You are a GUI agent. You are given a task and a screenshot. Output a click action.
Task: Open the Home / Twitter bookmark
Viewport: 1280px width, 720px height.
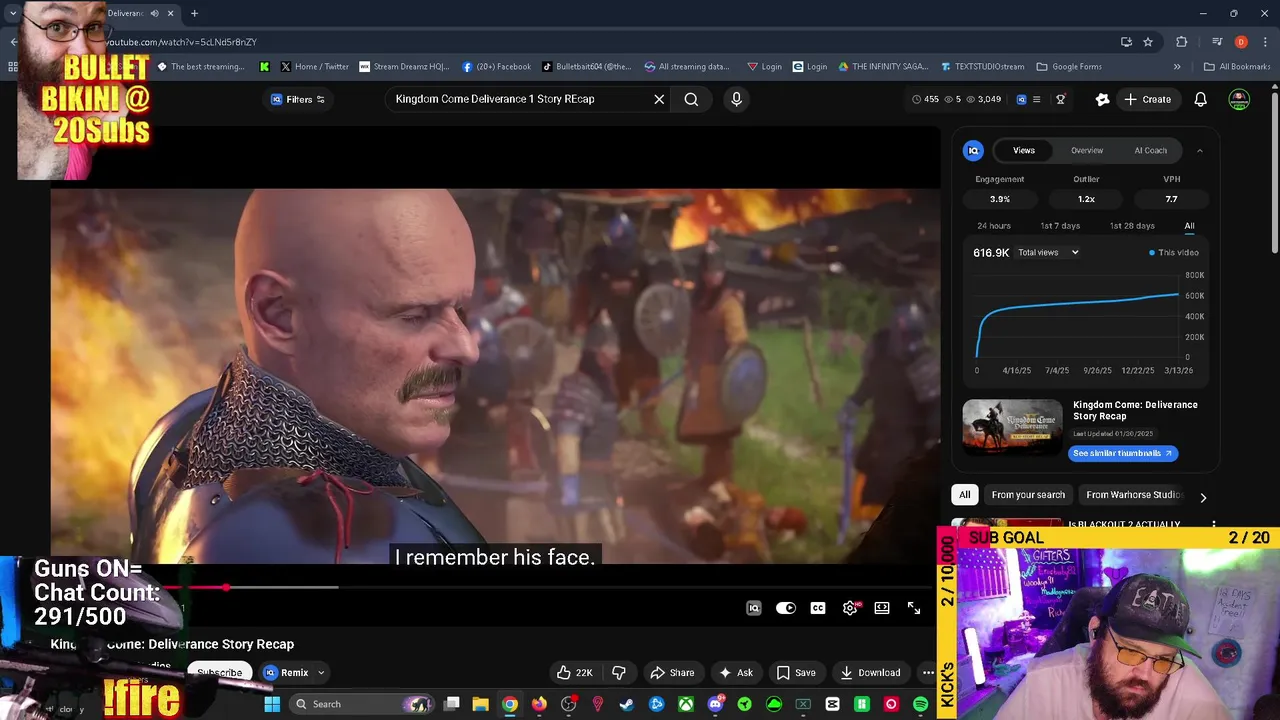click(314, 67)
